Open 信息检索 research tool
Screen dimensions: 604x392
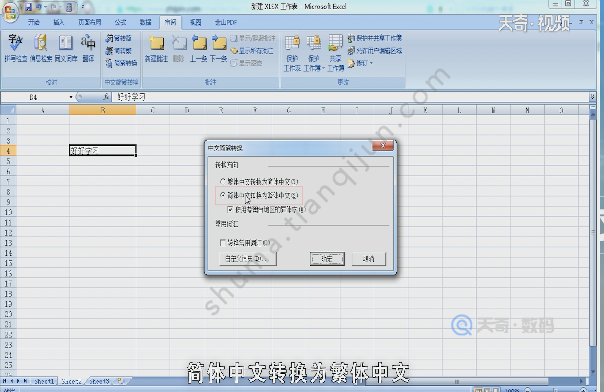pos(40,48)
